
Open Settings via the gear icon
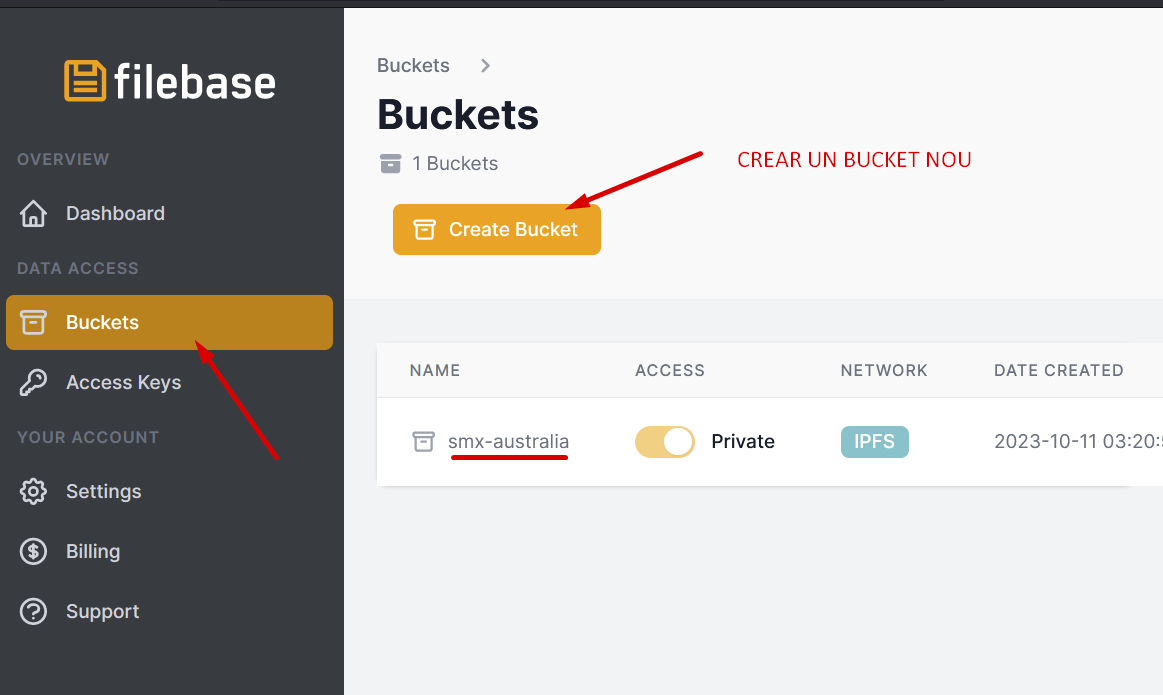pyautogui.click(x=33, y=491)
